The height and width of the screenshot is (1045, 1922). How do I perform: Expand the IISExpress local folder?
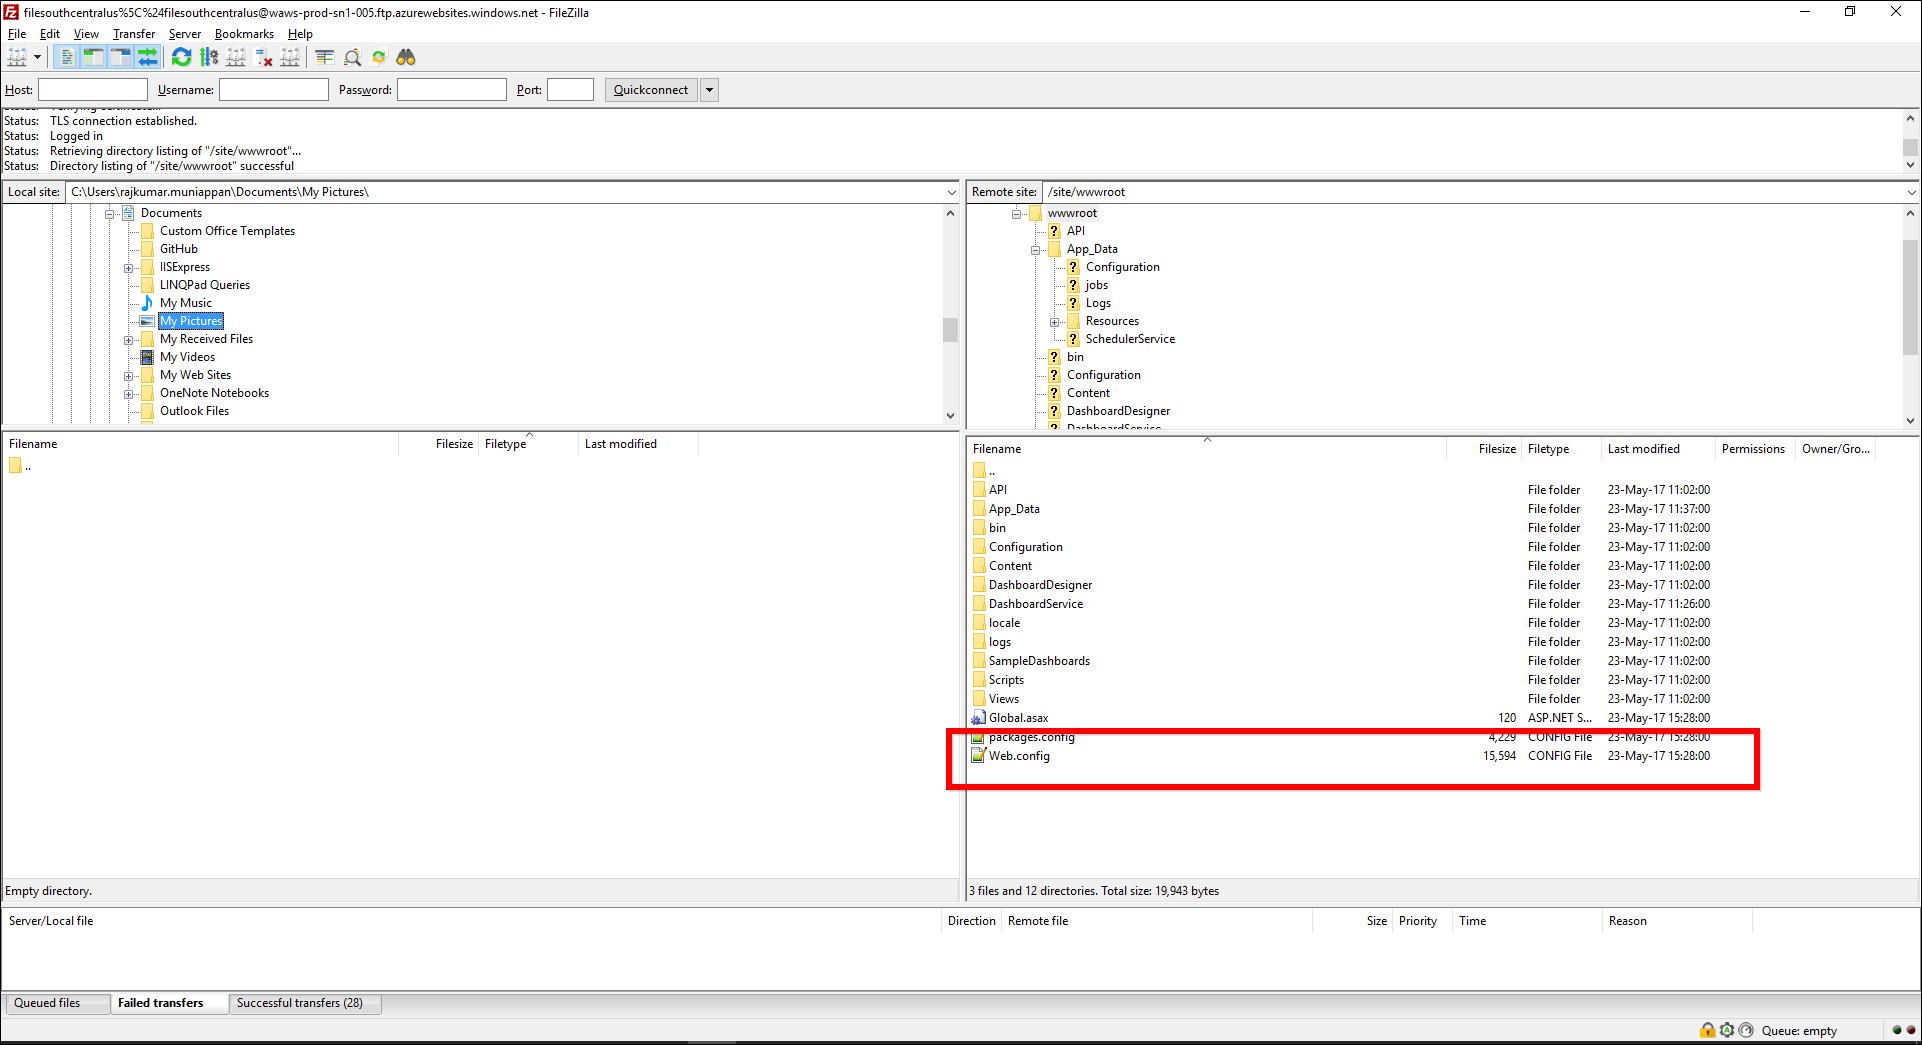tap(128, 268)
